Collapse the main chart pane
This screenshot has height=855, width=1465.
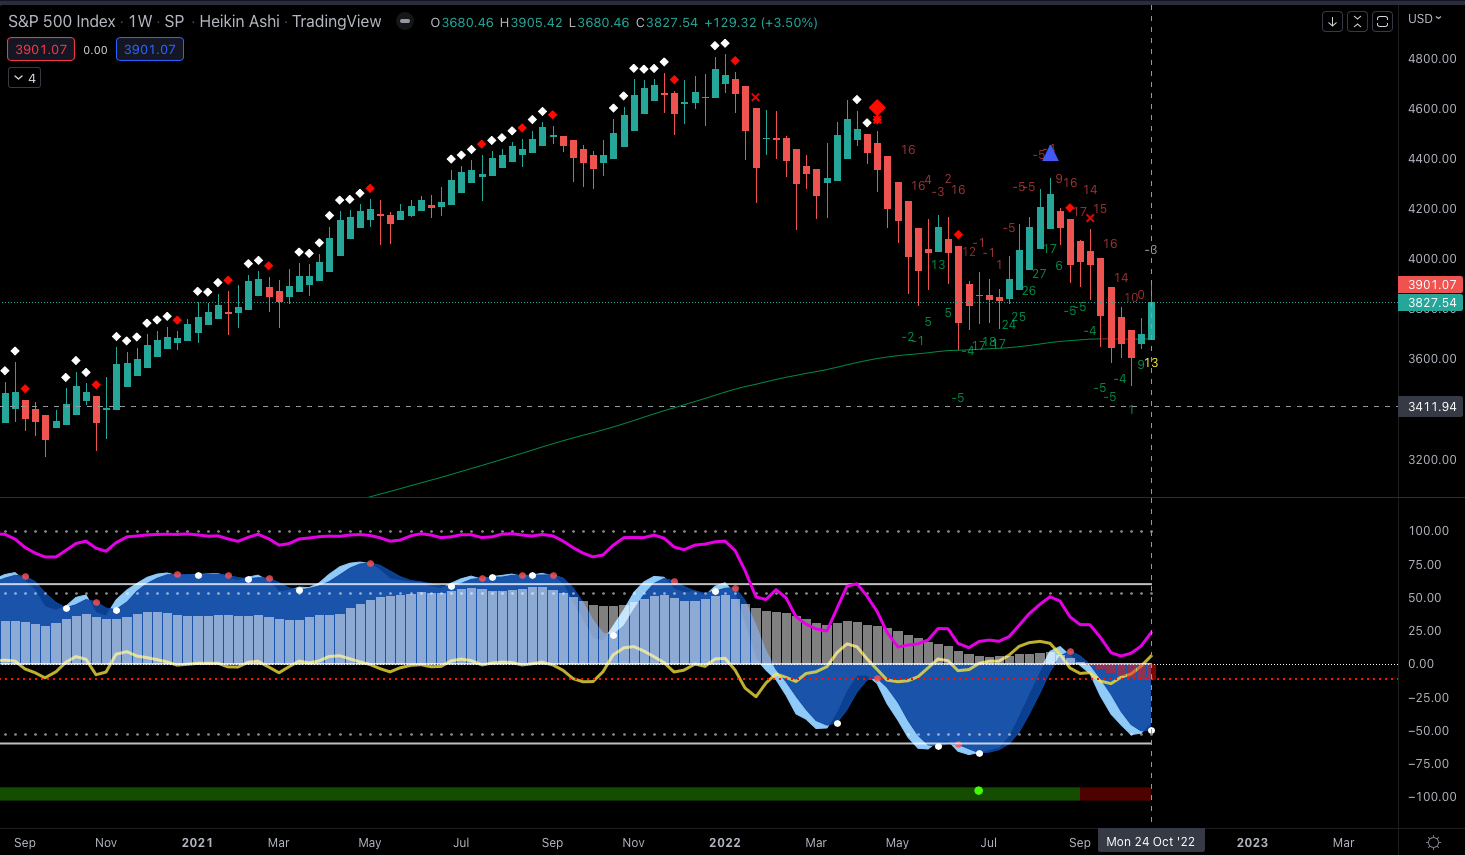[x=1357, y=21]
